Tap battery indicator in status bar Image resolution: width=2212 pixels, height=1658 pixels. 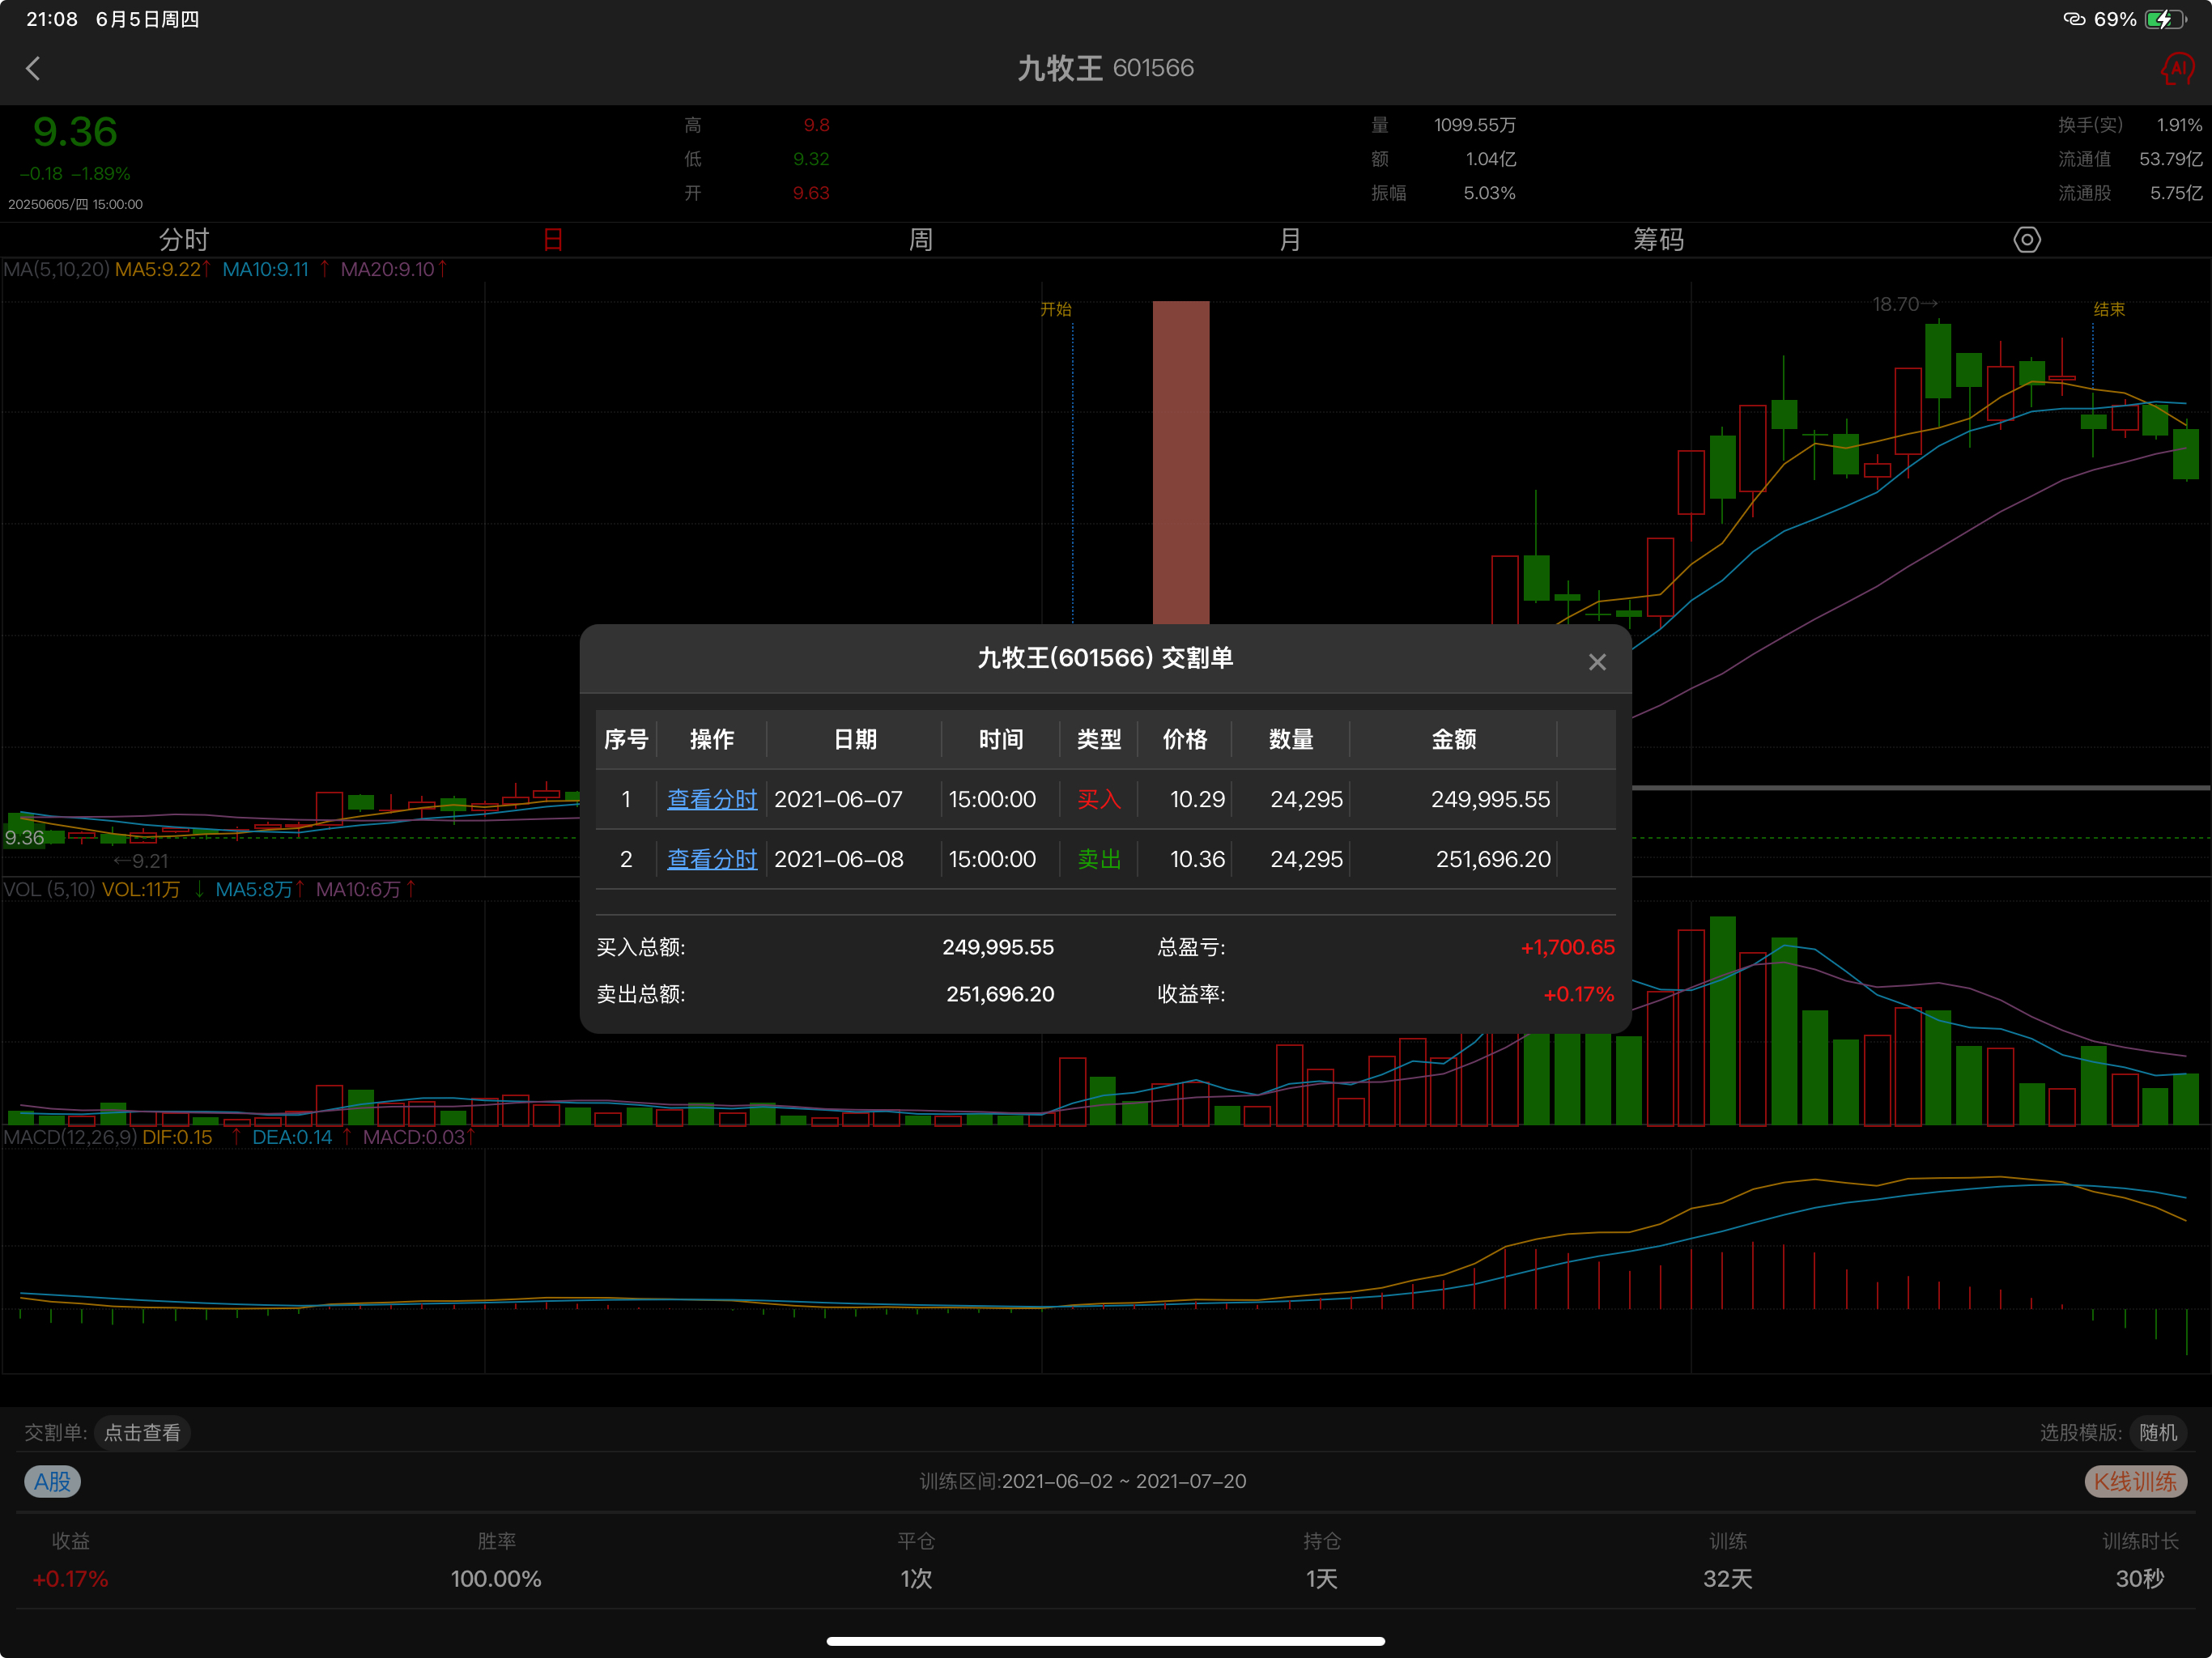point(2165,19)
